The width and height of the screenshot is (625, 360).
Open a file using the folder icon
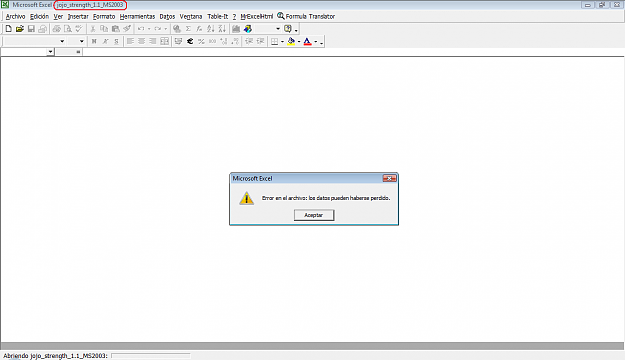[x=20, y=29]
